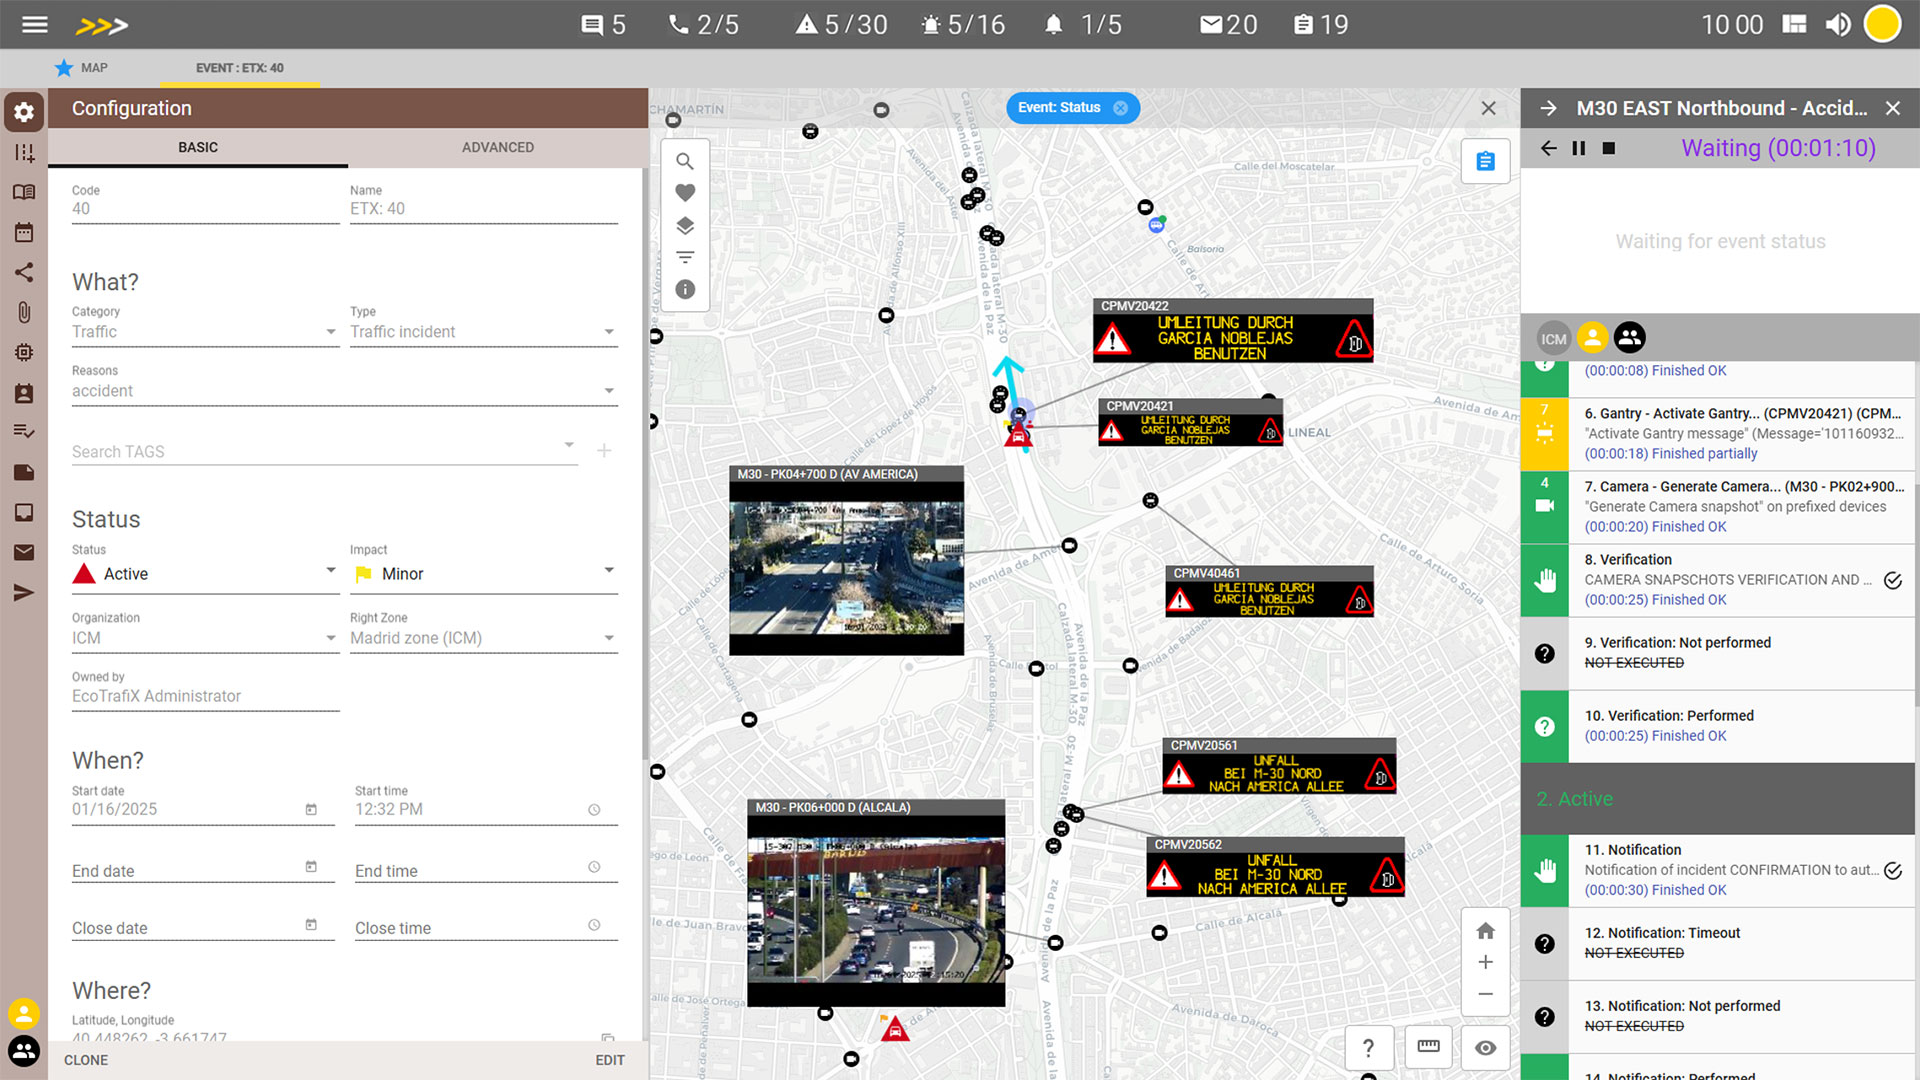This screenshot has height=1080, width=1920.
Task: Open the Start date calendar picker
Action: point(311,809)
